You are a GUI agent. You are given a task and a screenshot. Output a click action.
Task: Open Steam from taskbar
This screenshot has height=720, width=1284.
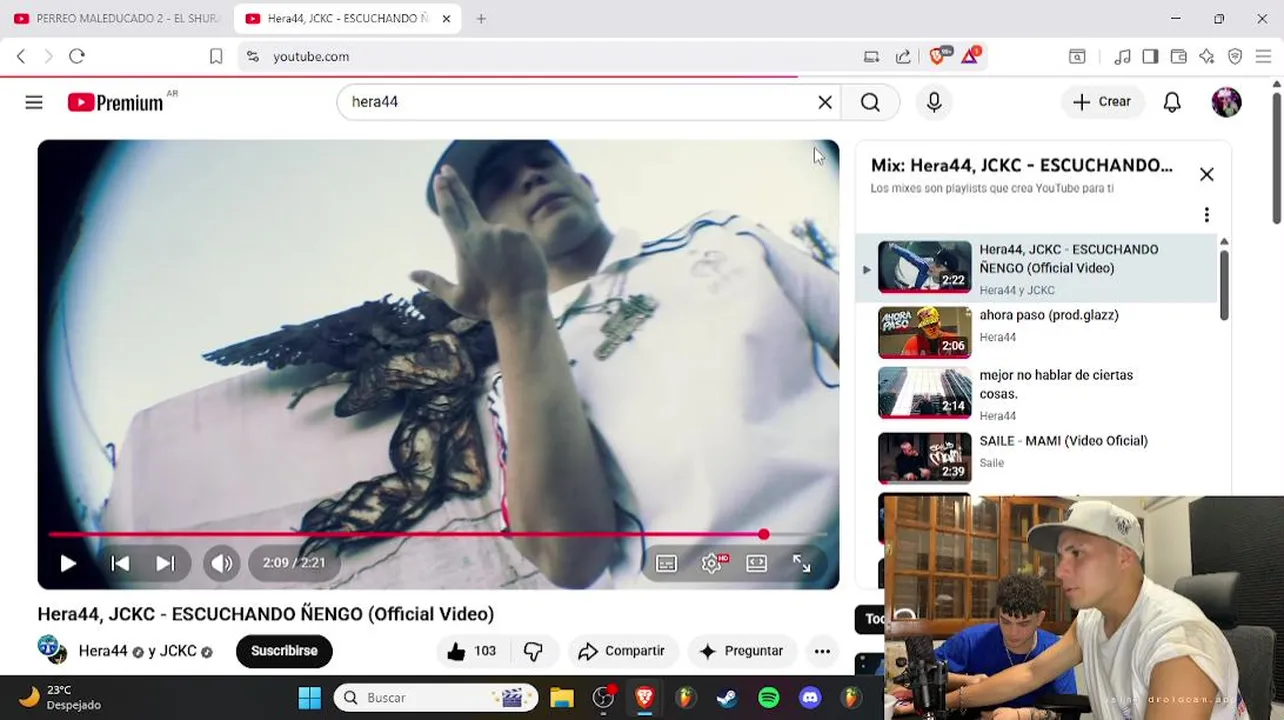tap(727, 697)
